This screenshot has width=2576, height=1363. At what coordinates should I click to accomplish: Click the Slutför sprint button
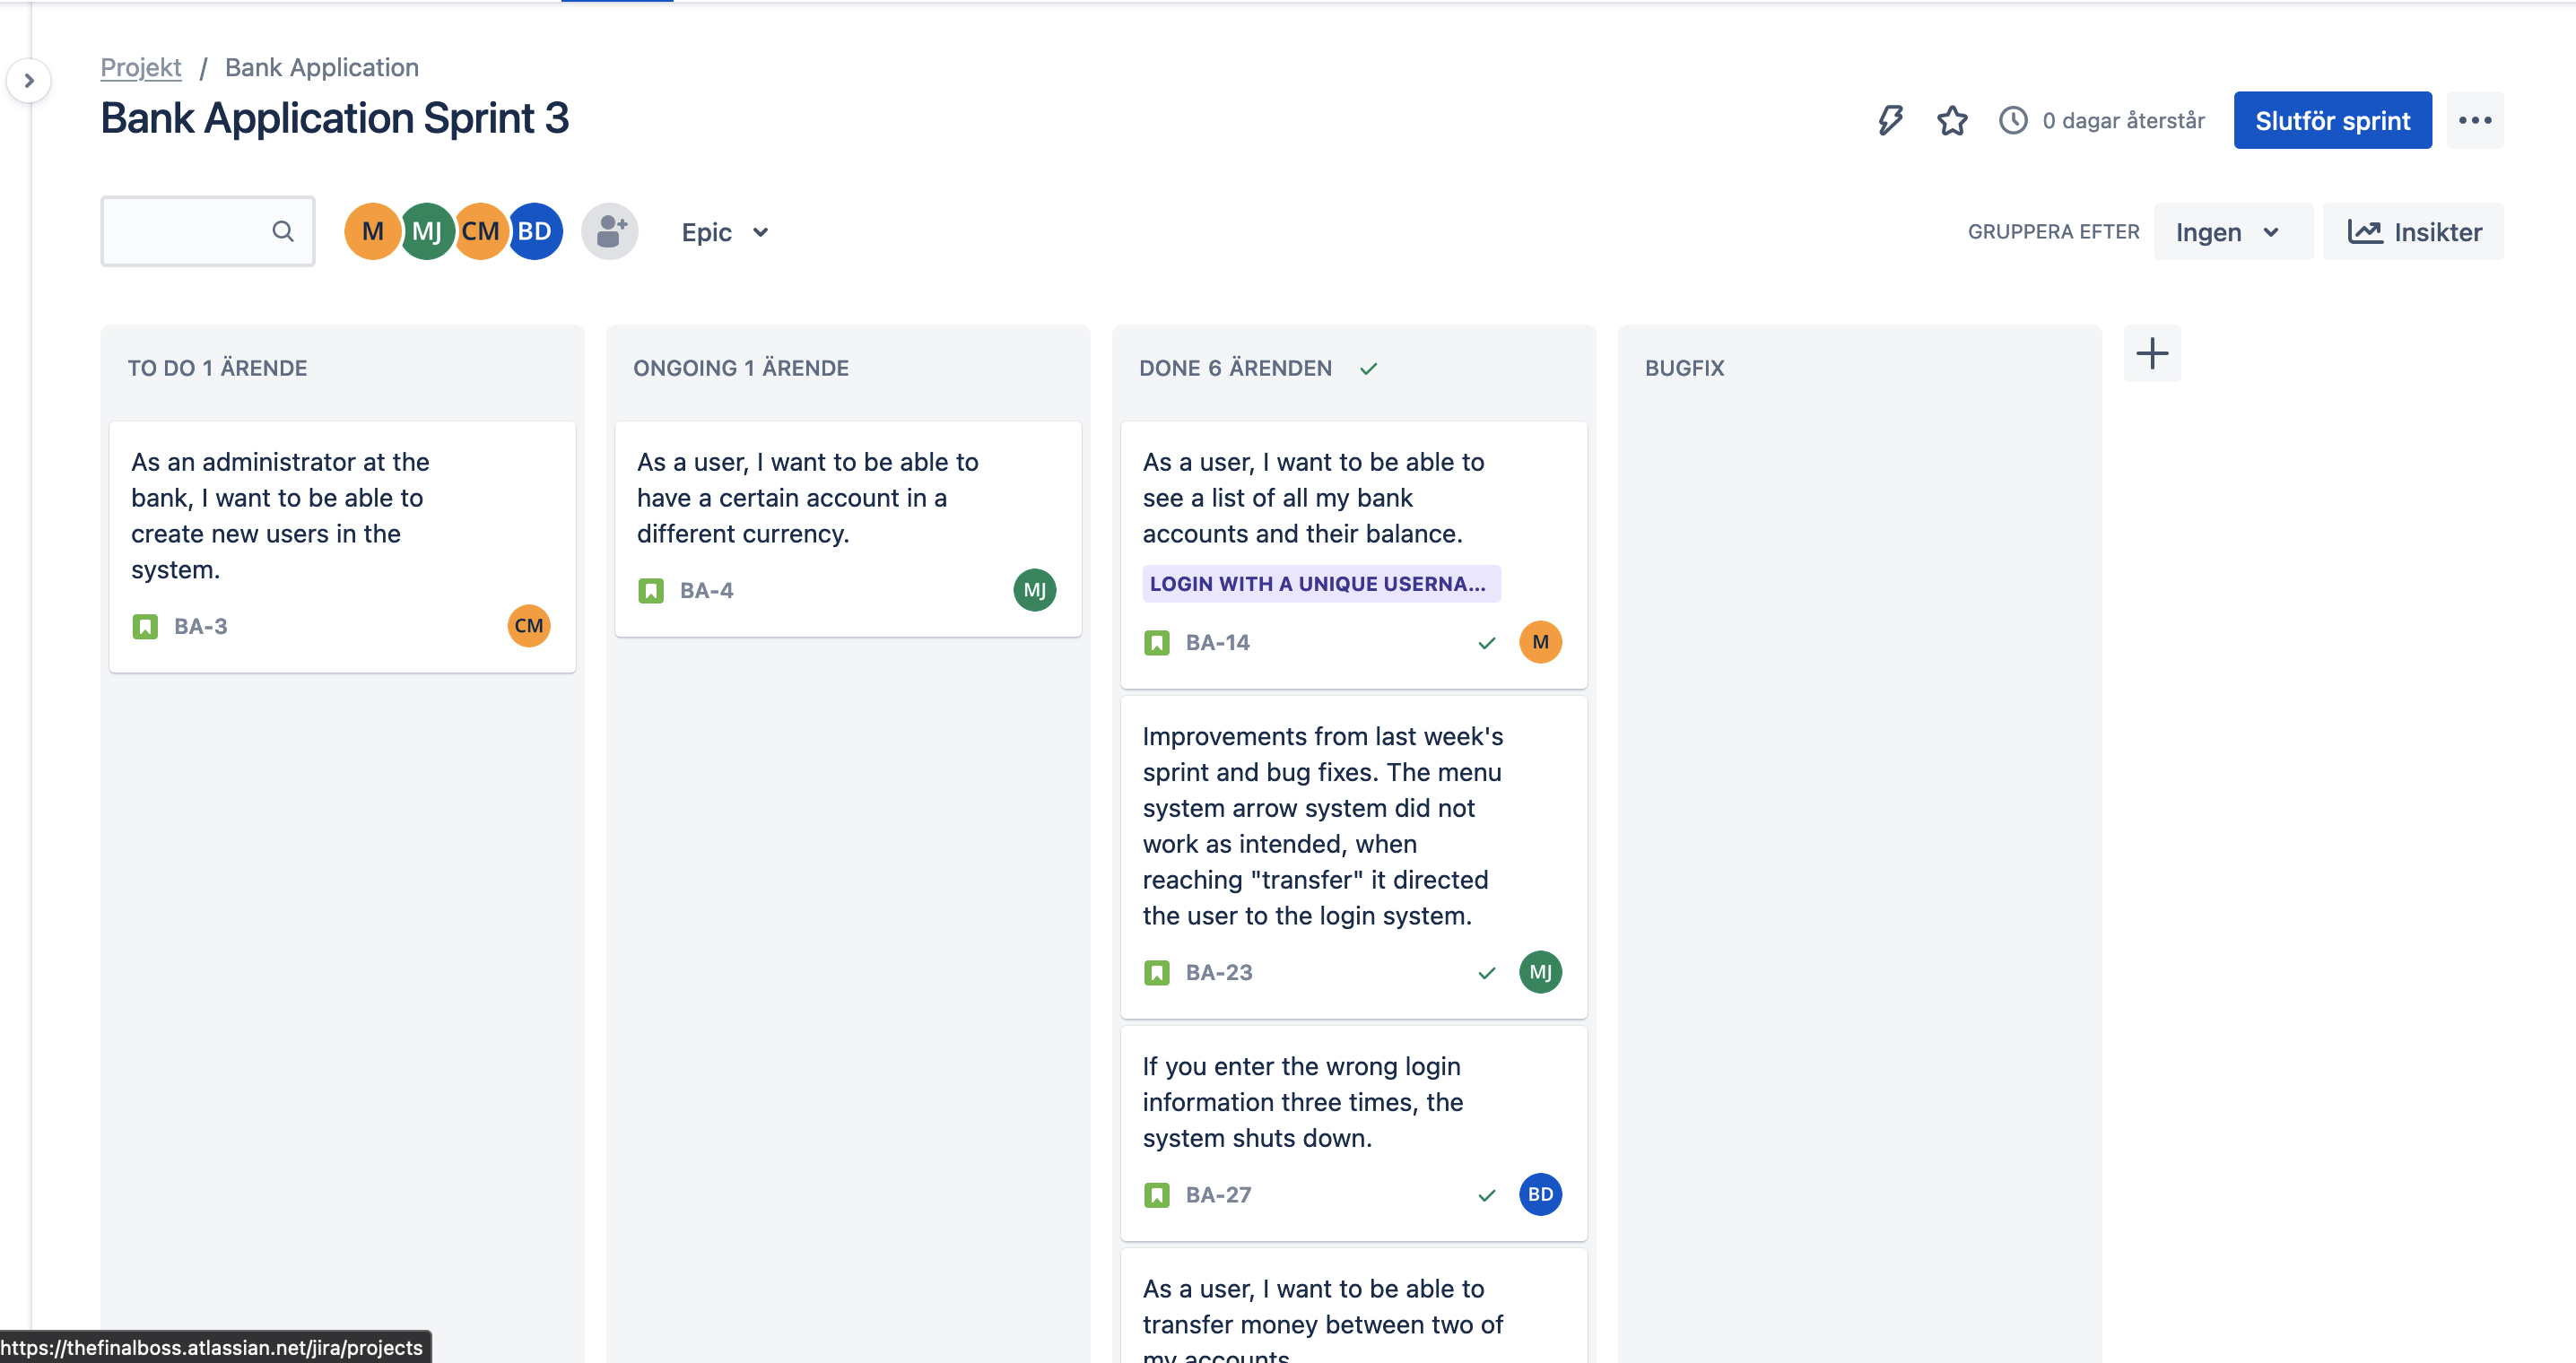tap(2332, 120)
